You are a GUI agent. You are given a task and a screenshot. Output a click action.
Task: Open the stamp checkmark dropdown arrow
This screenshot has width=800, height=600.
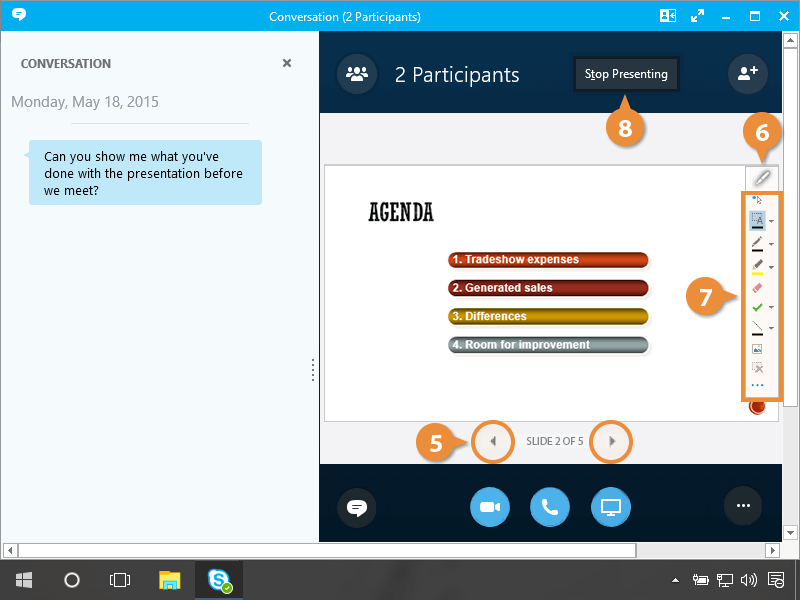[771, 308]
